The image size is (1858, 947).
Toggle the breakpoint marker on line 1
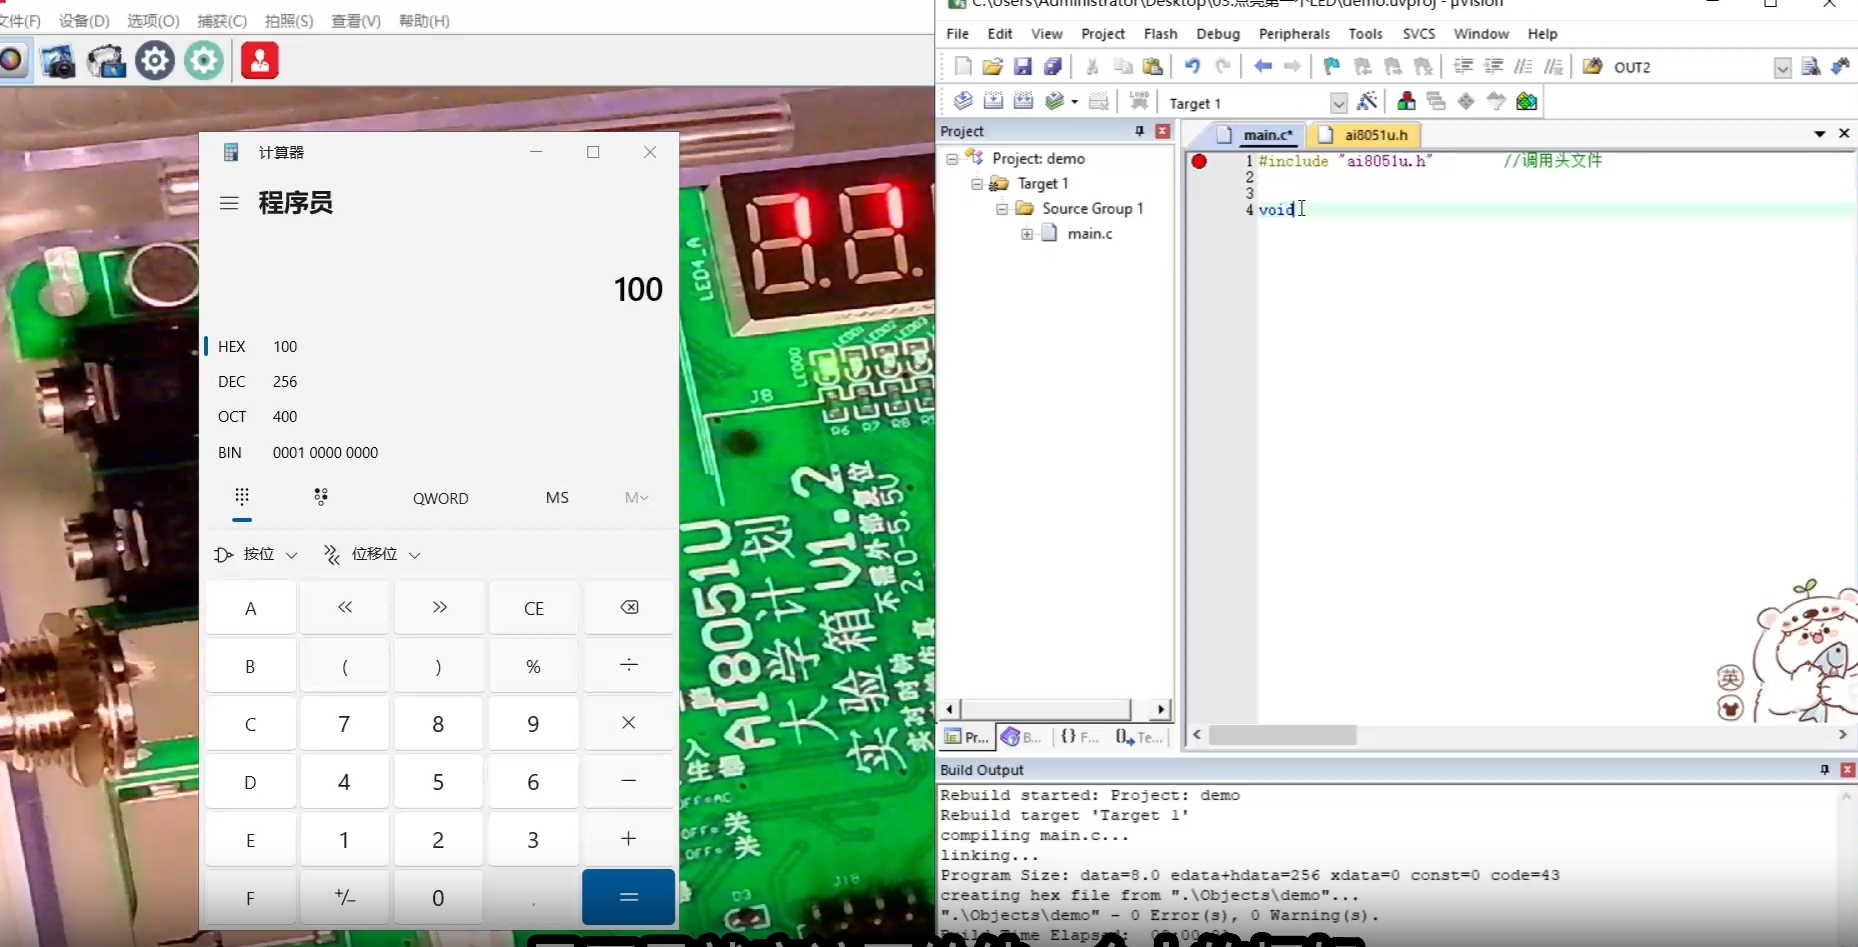(x=1199, y=161)
